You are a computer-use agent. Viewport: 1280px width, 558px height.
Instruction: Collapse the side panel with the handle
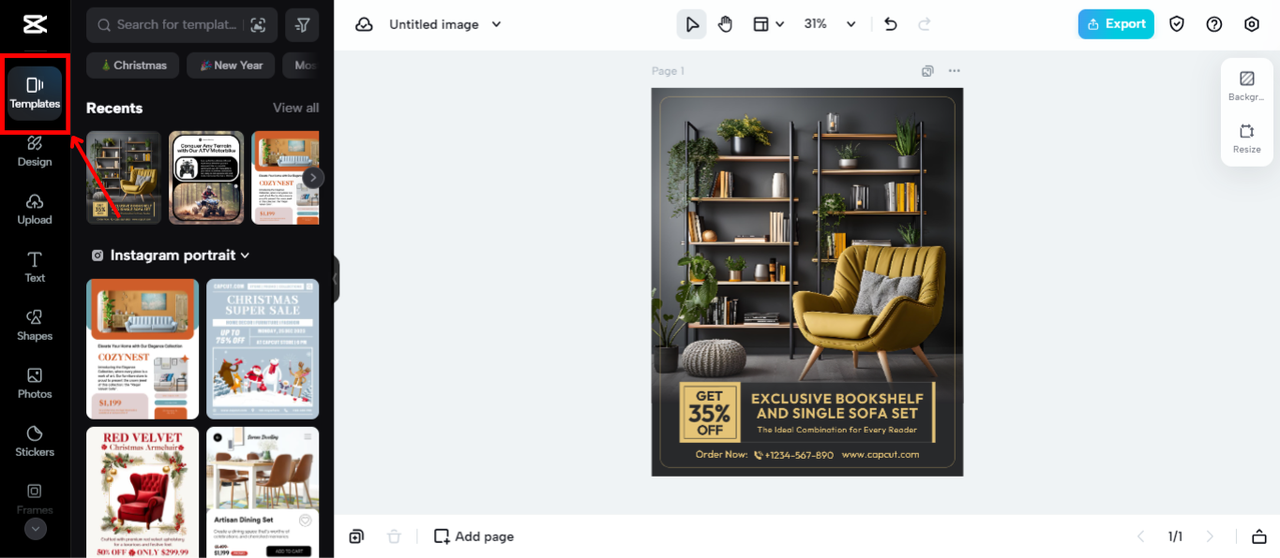(x=336, y=279)
